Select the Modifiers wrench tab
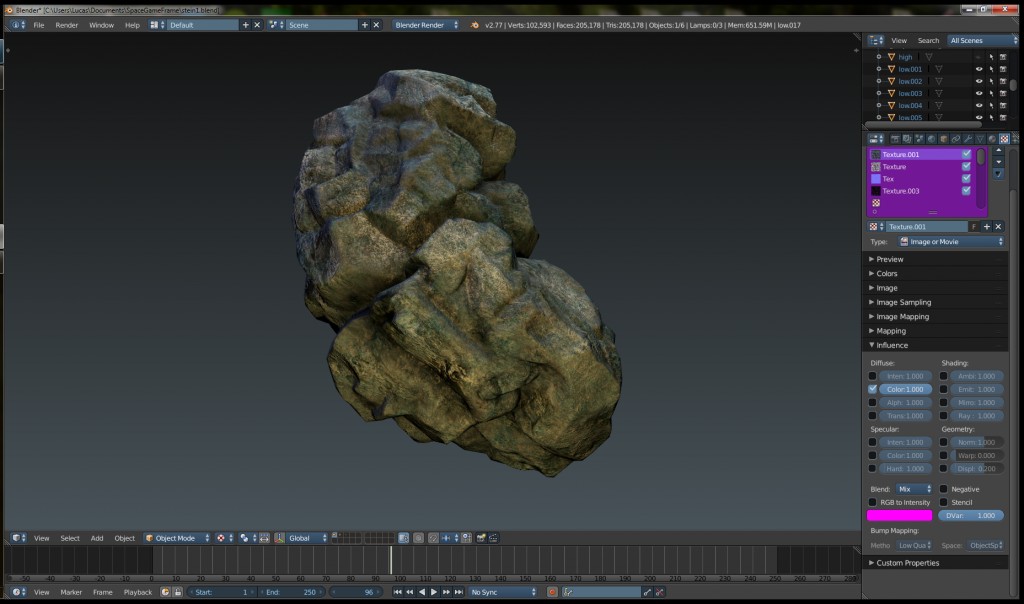This screenshot has height=604, width=1024. click(x=969, y=139)
